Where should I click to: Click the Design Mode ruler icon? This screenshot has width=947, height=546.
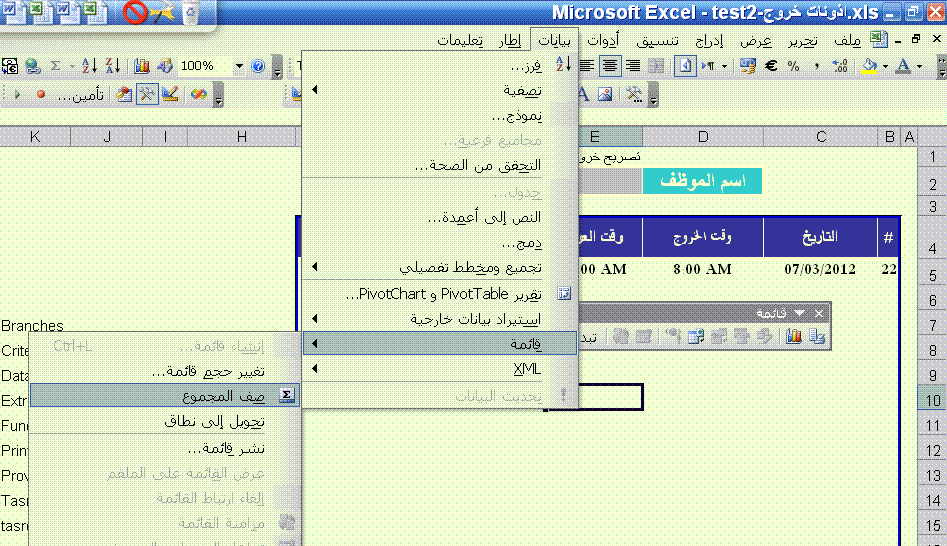(x=170, y=94)
